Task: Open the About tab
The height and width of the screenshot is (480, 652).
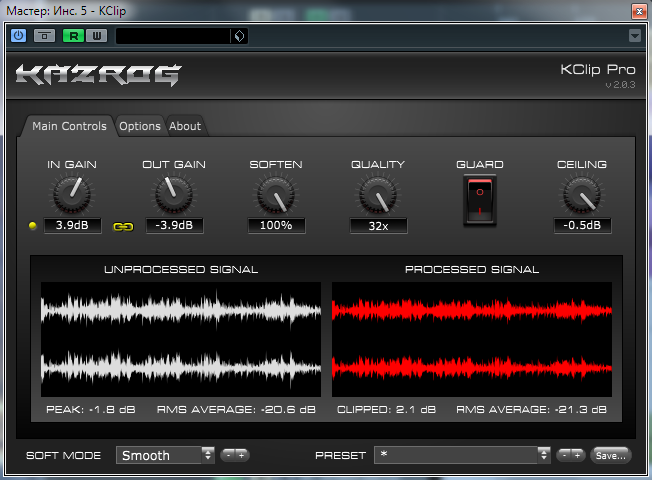Action: (185, 126)
